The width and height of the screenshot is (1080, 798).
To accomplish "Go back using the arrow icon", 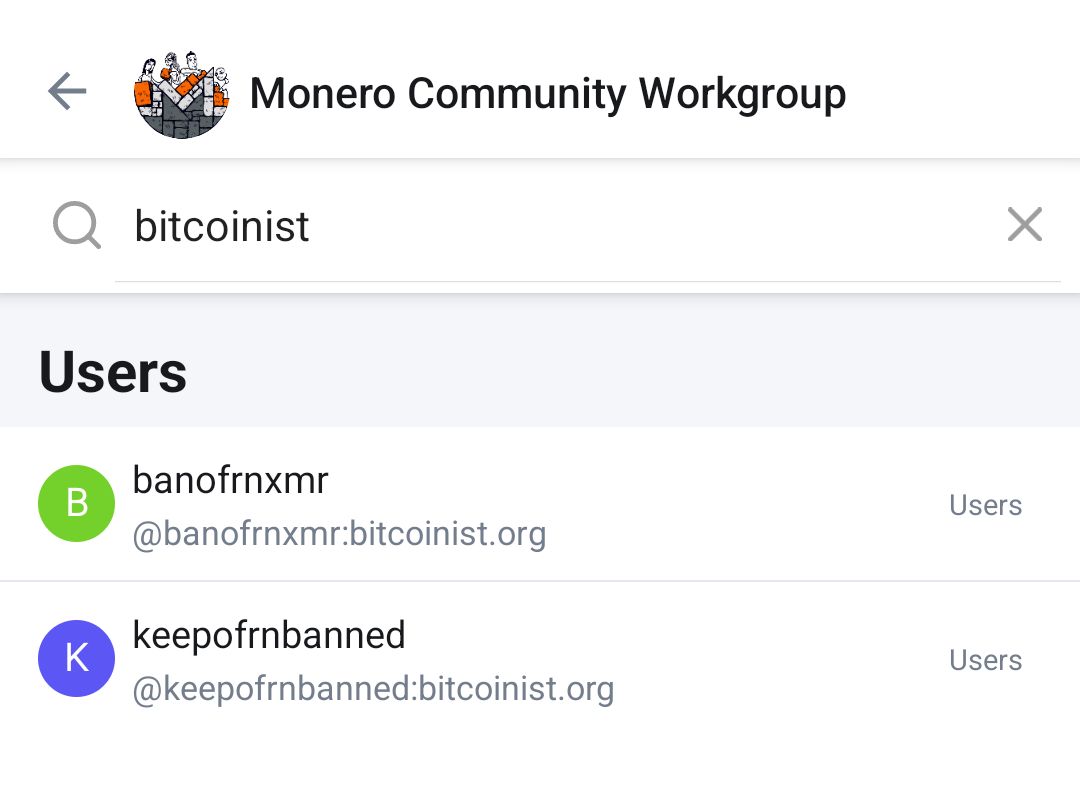I will 67,93.
